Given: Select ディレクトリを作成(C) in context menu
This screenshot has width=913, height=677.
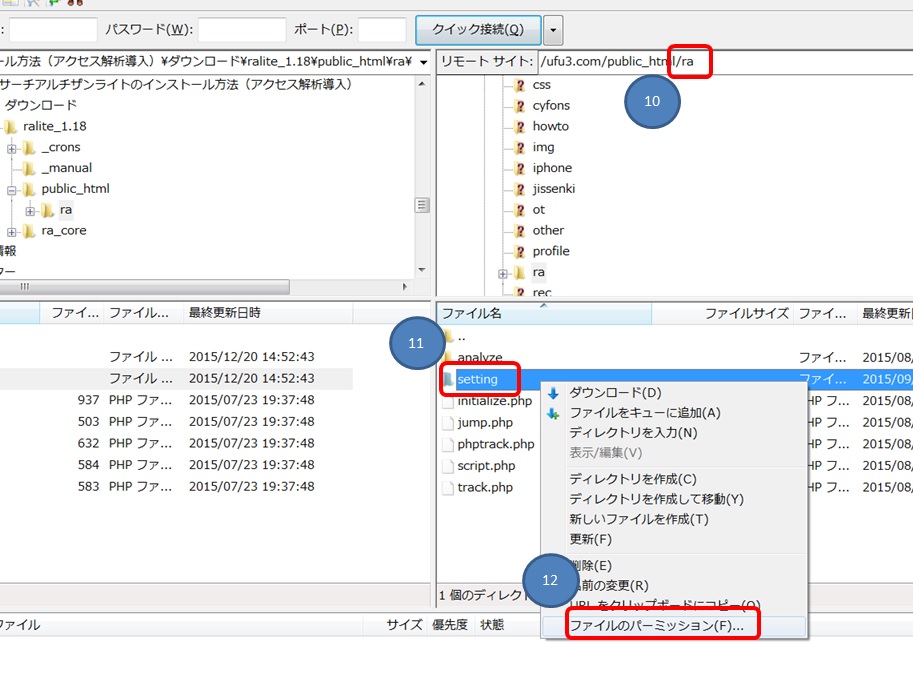Looking at the screenshot, I should click(x=632, y=479).
